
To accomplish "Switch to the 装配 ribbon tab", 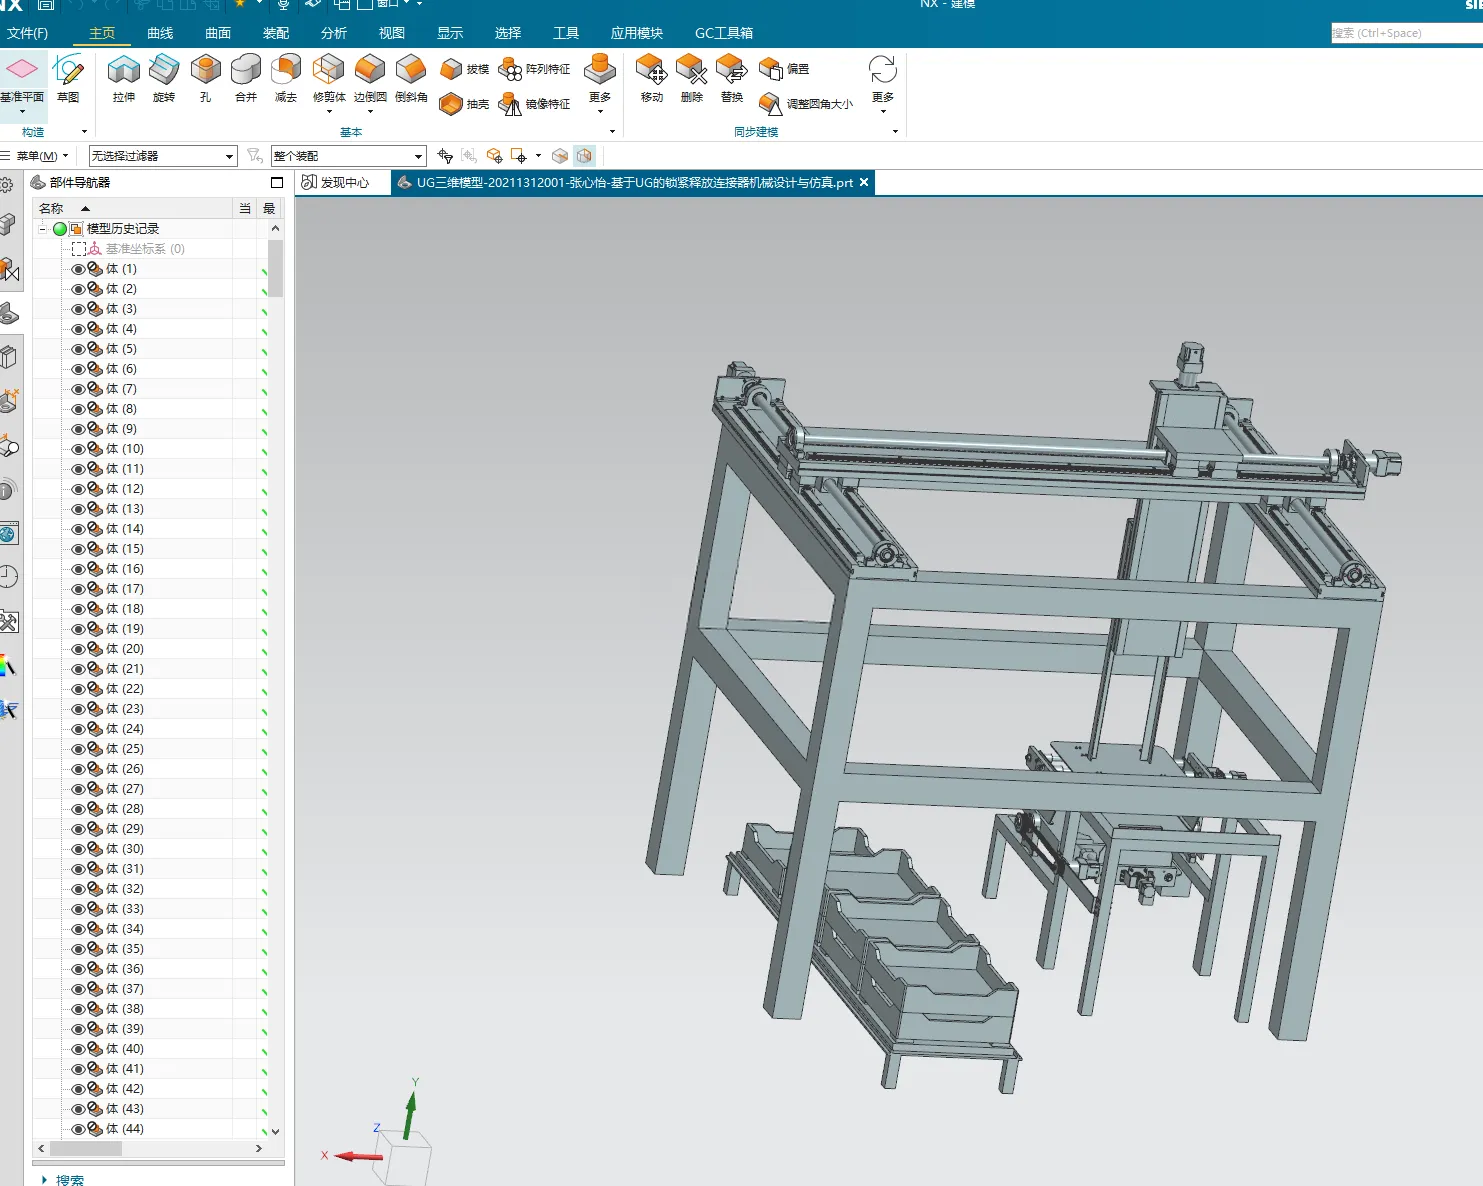I will 276,33.
